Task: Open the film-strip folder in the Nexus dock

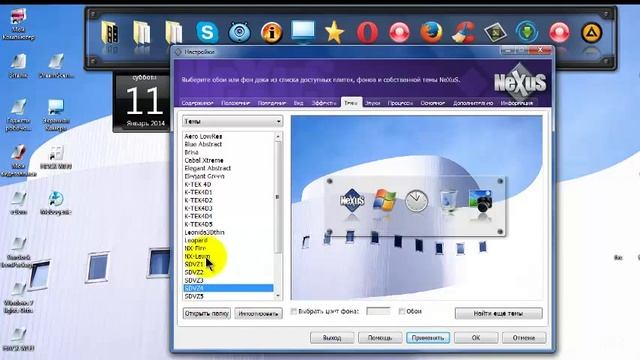Action: (x=111, y=33)
